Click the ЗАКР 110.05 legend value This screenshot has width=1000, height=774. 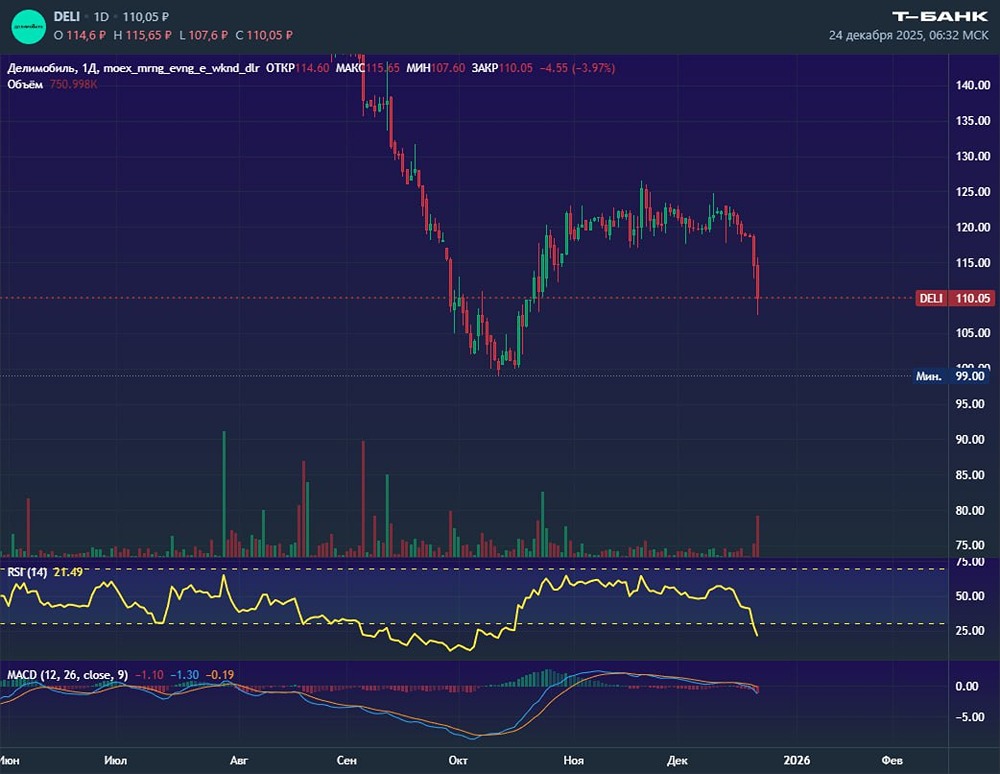pos(502,68)
